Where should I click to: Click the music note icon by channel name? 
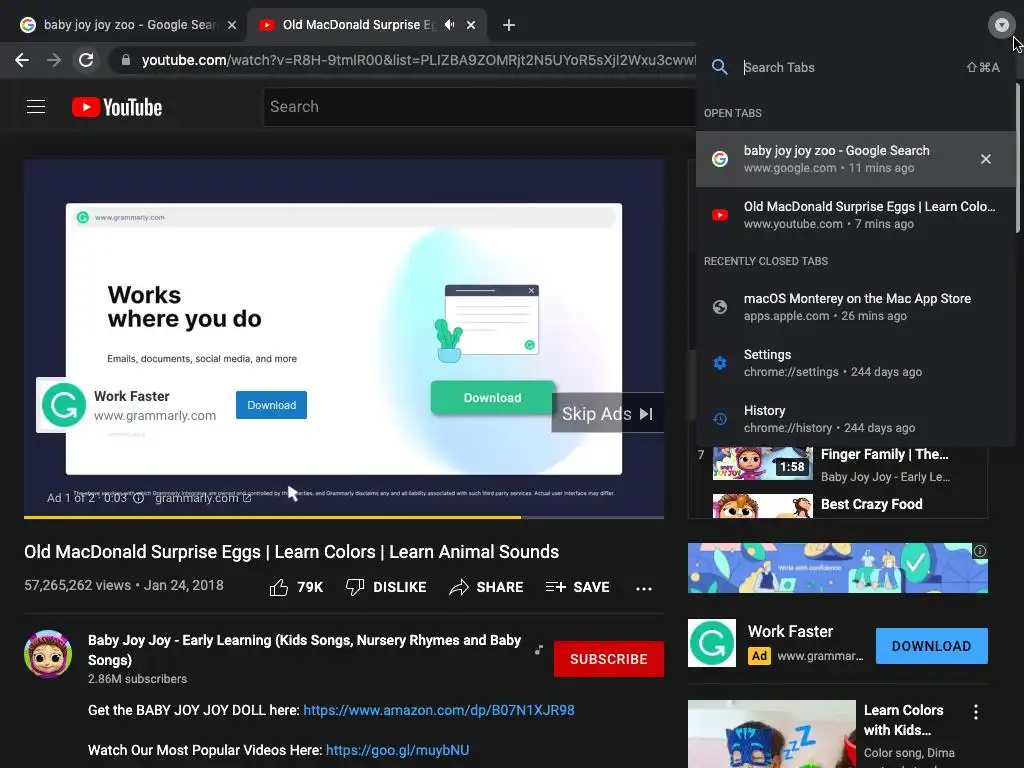click(x=539, y=650)
